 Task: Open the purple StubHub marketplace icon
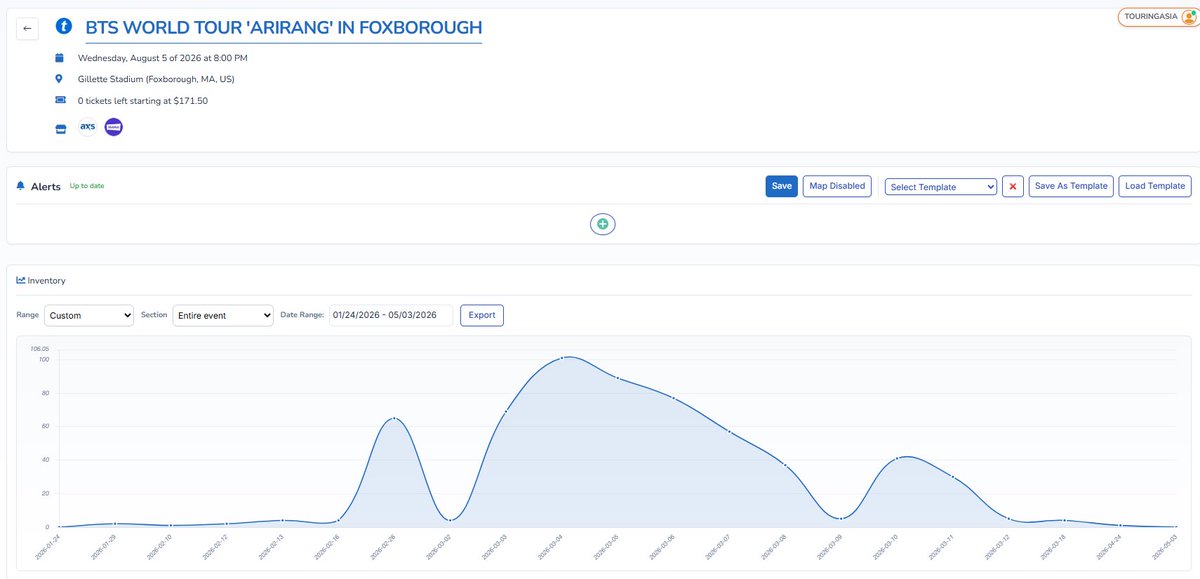click(x=114, y=127)
